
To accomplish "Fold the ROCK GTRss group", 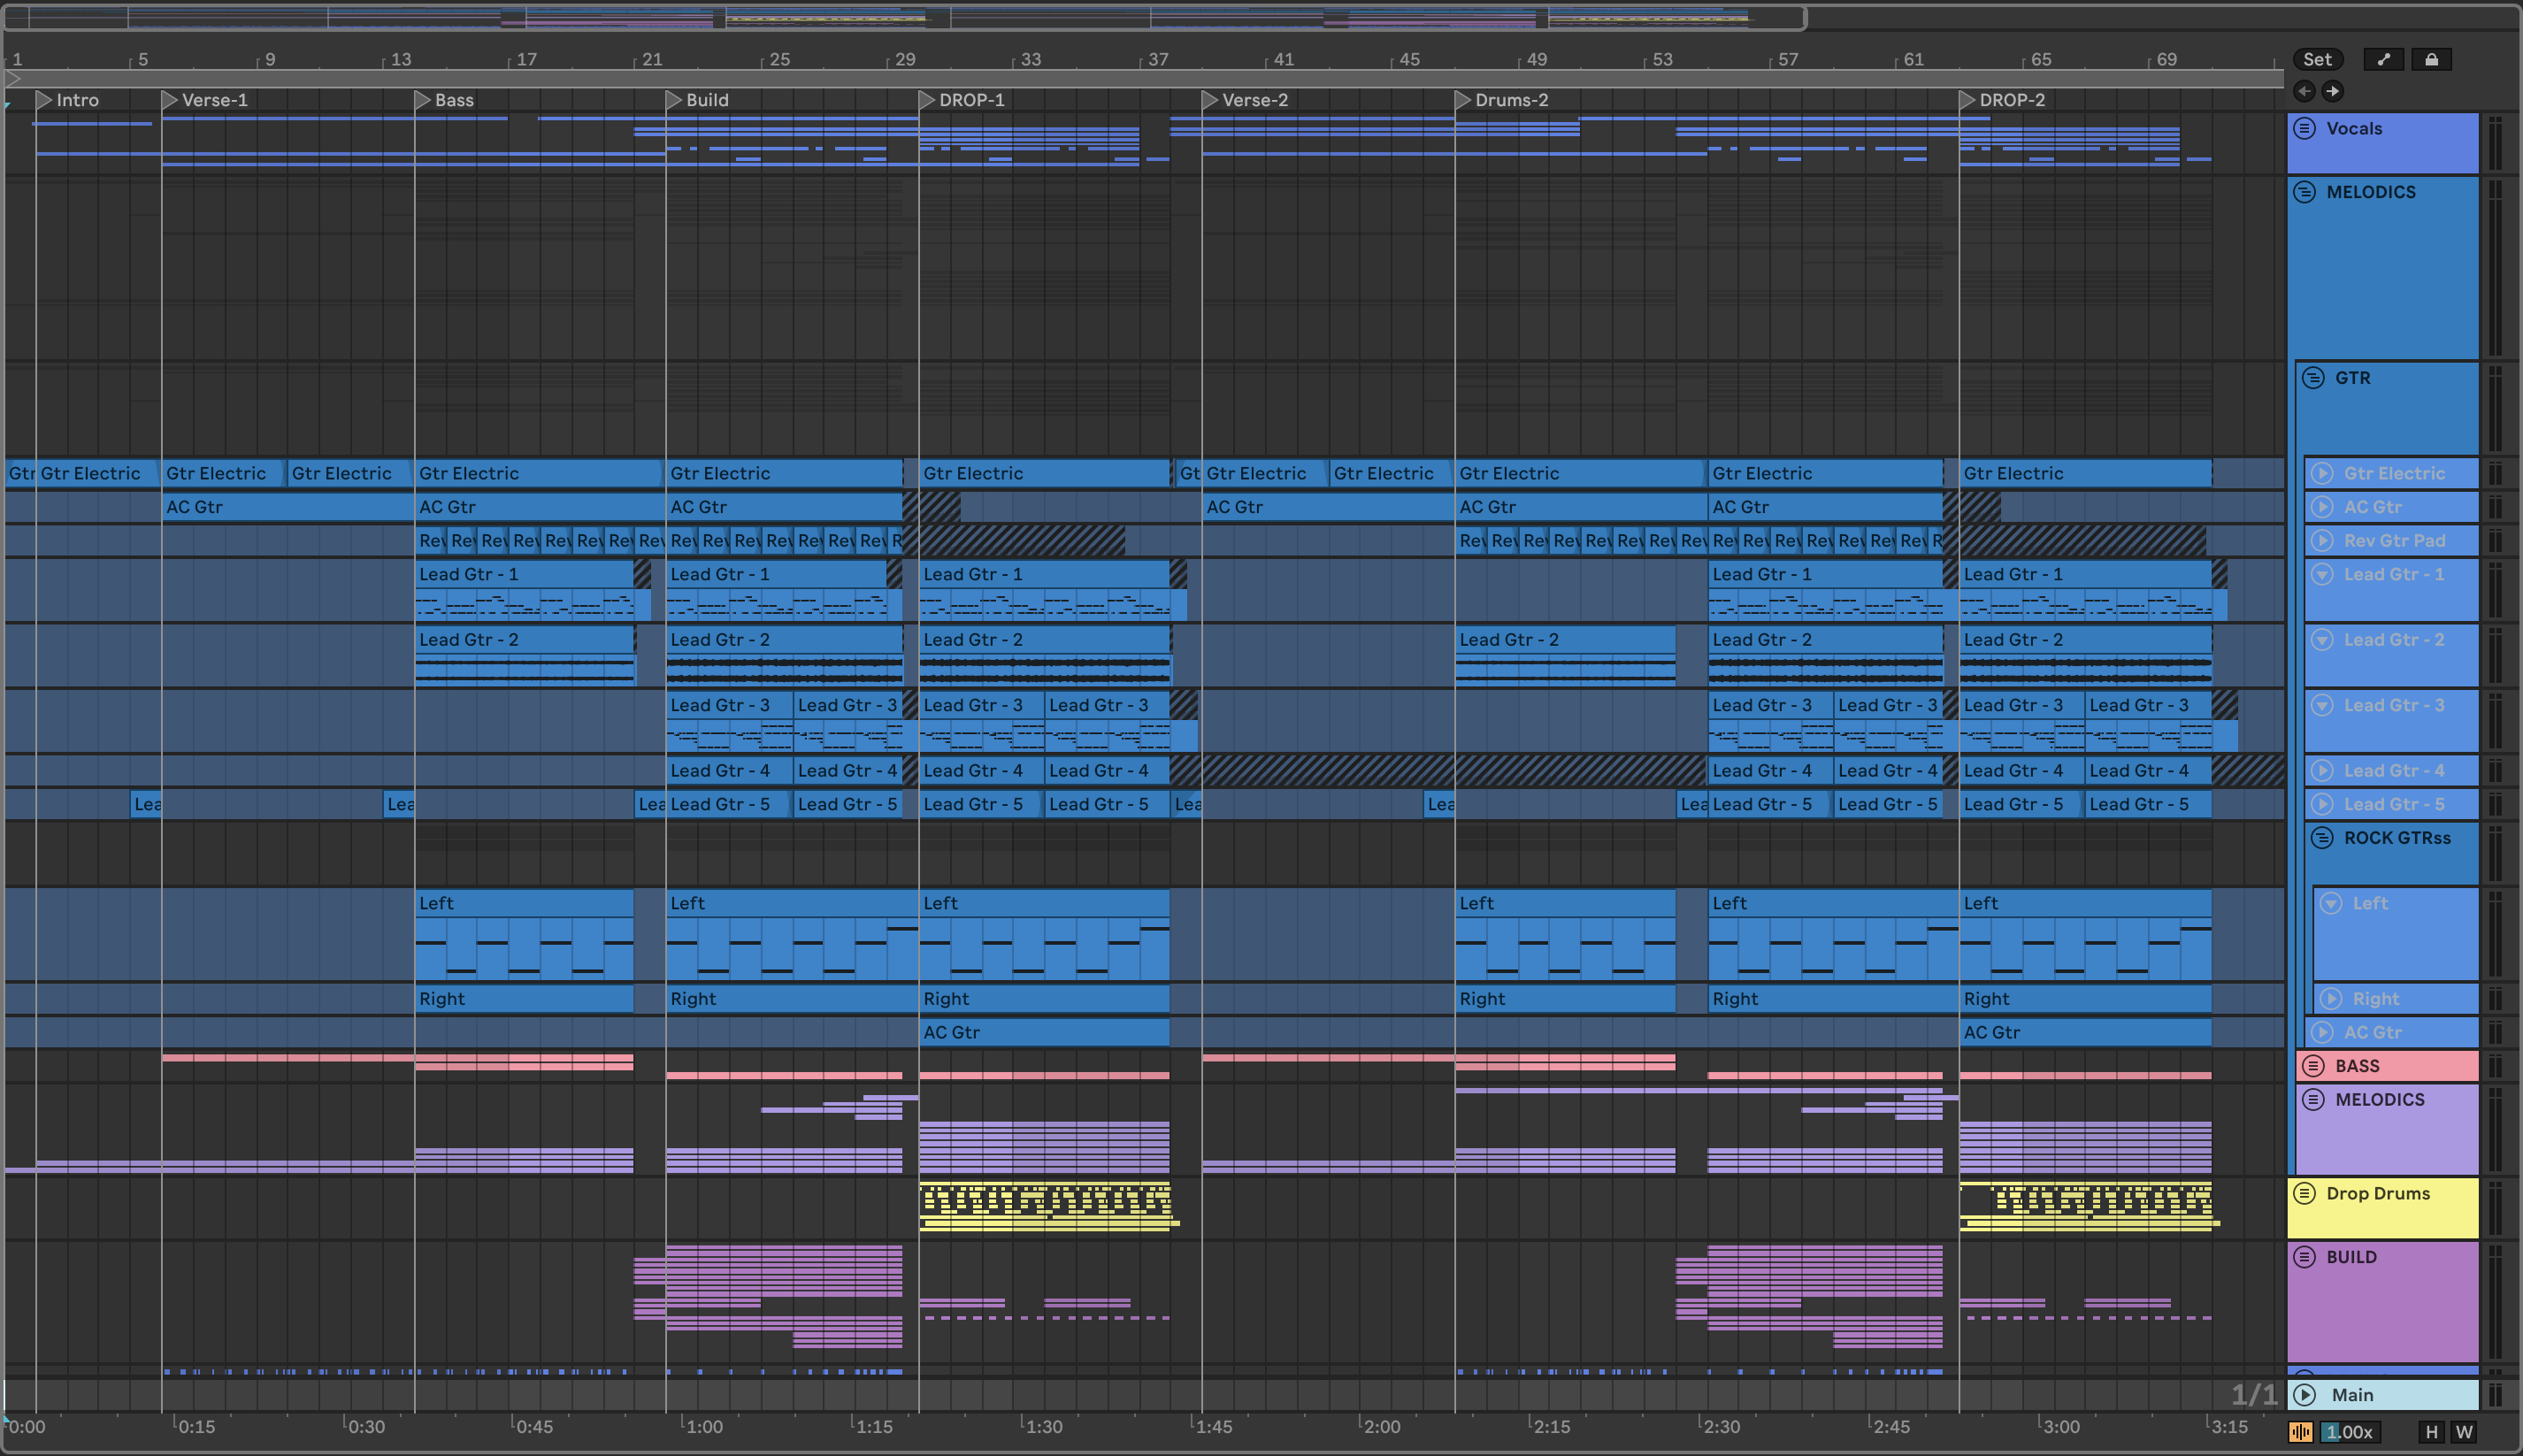I will coord(2323,838).
